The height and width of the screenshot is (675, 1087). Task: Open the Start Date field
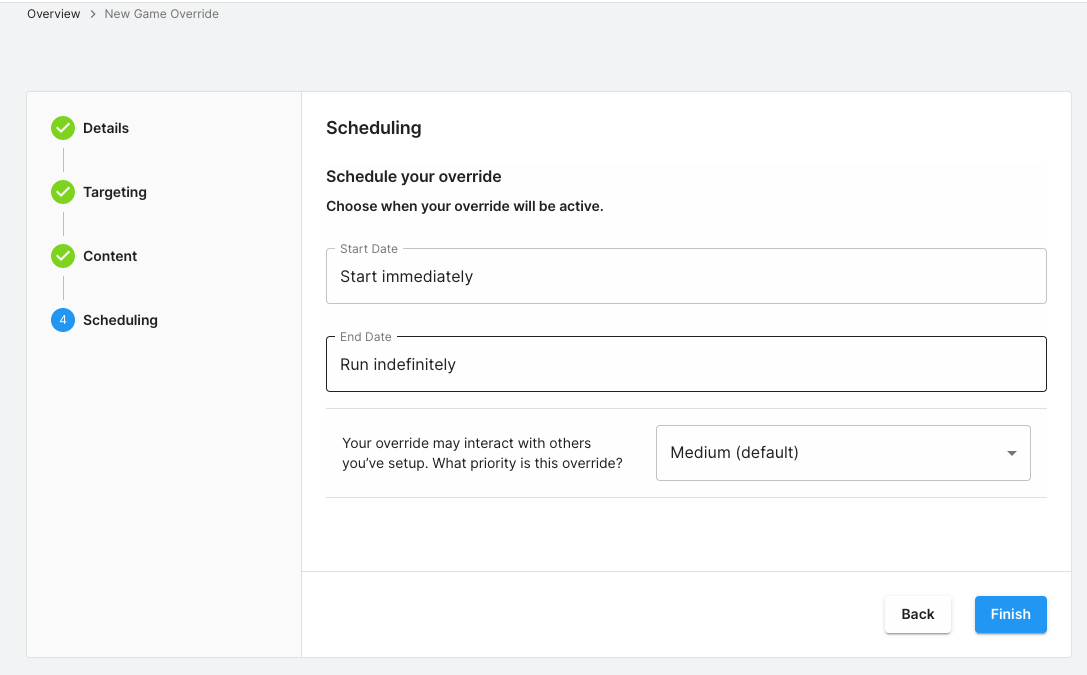(x=686, y=276)
